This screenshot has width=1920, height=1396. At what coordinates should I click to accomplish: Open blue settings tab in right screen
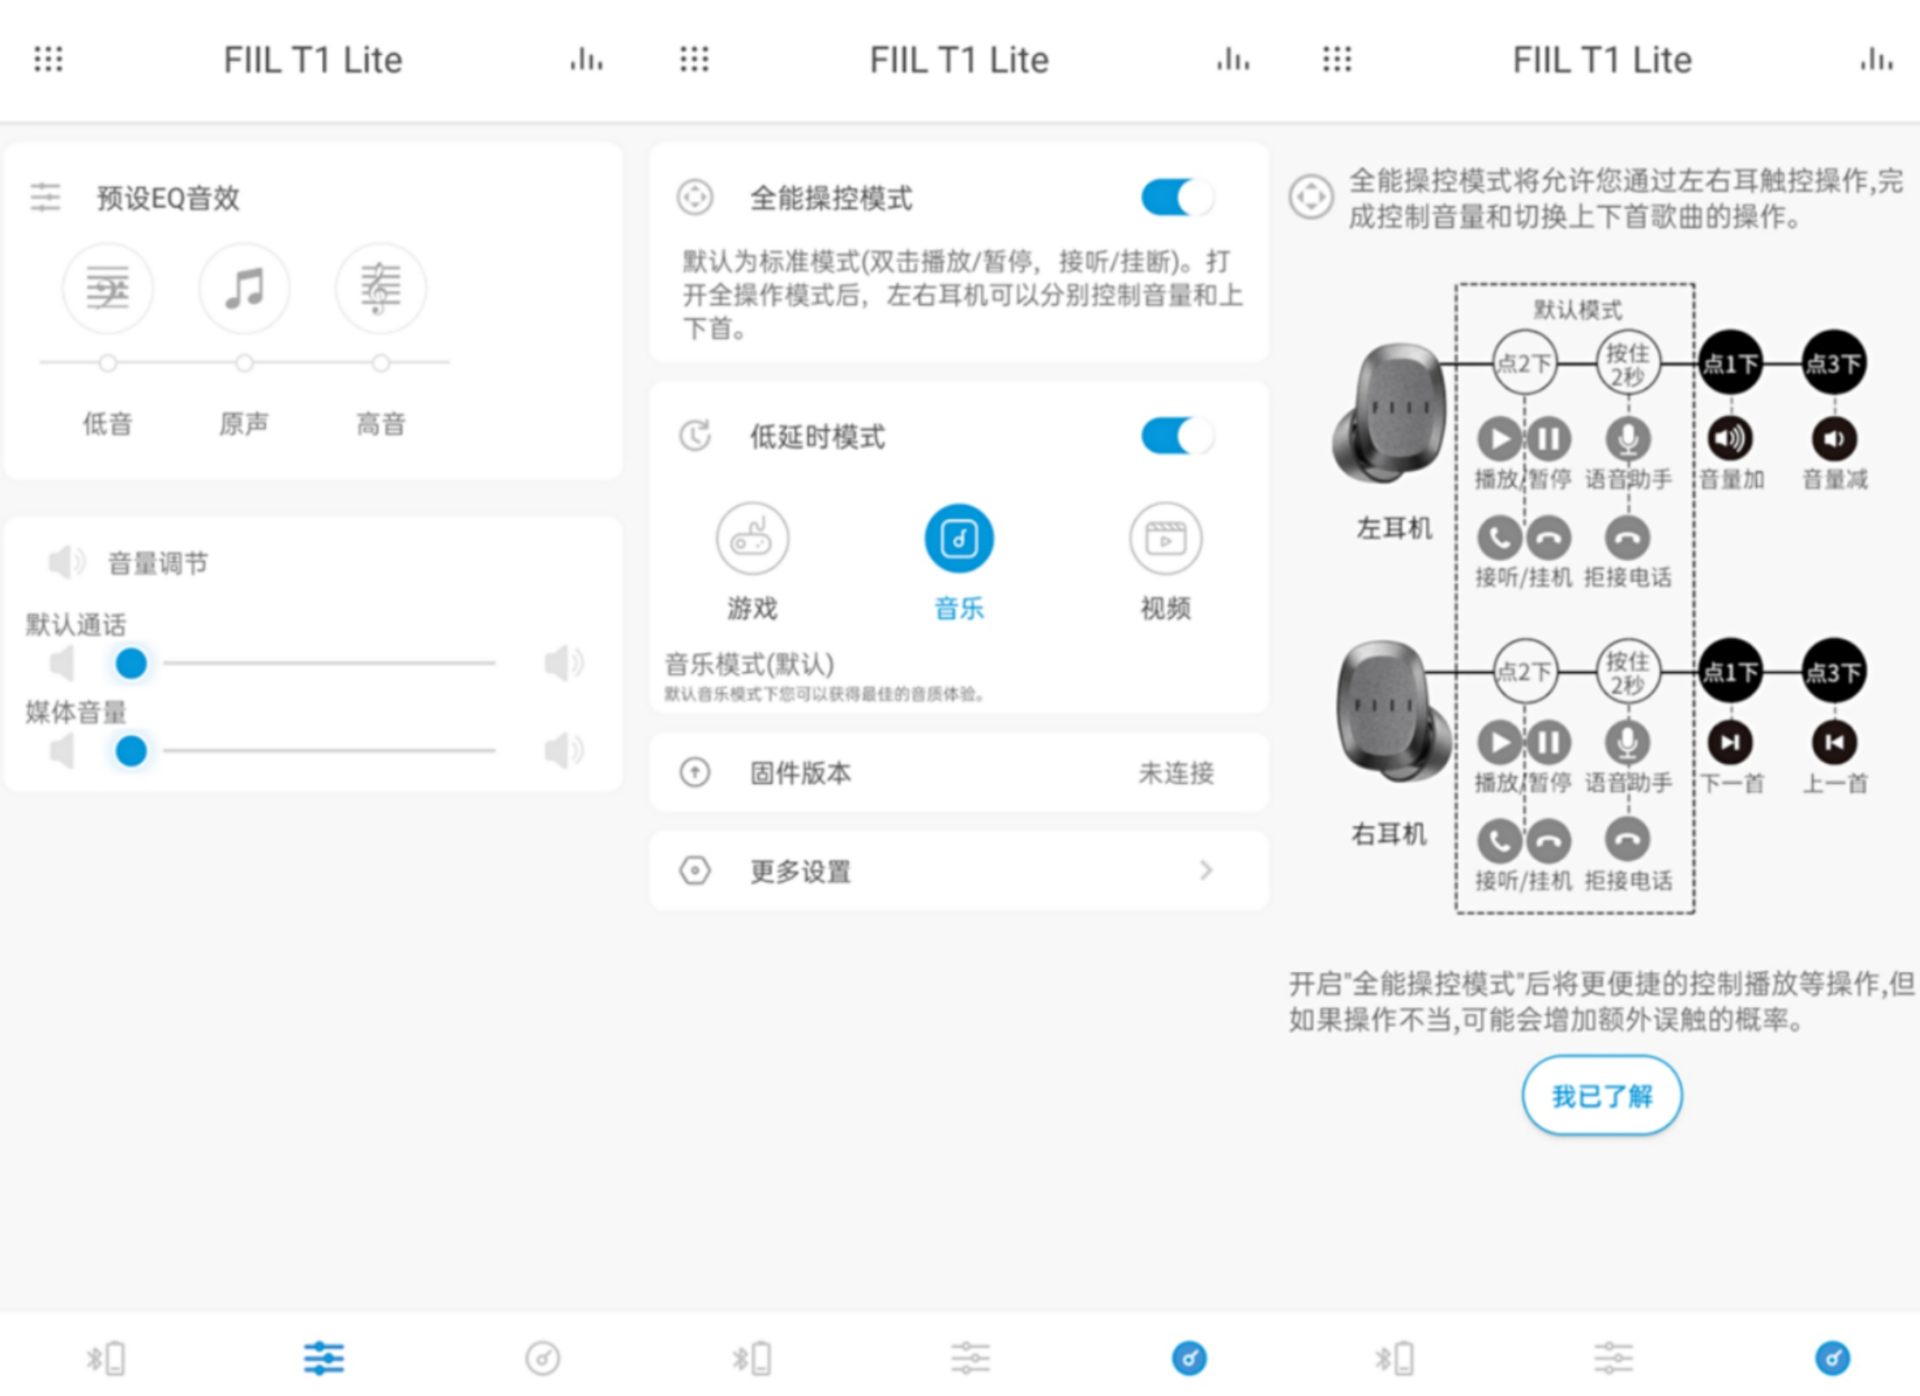coord(1832,1358)
